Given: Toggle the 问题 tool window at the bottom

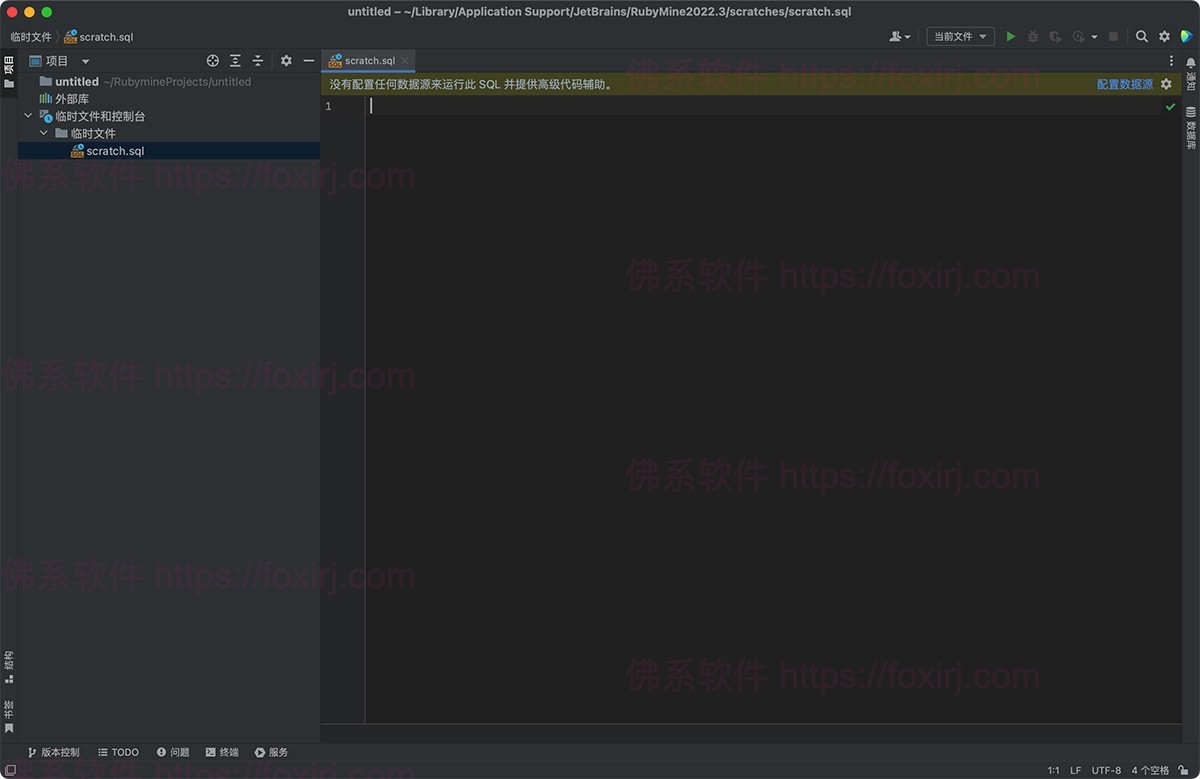Looking at the screenshot, I should 173,752.
